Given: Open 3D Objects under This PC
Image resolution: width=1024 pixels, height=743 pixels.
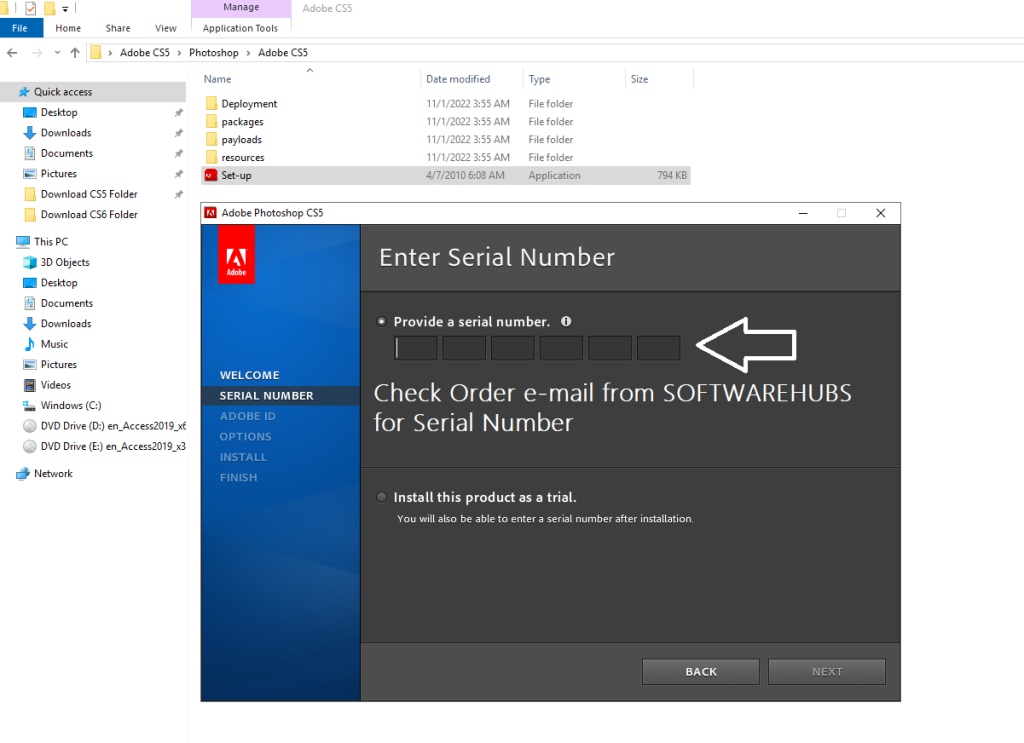Looking at the screenshot, I should pos(65,262).
